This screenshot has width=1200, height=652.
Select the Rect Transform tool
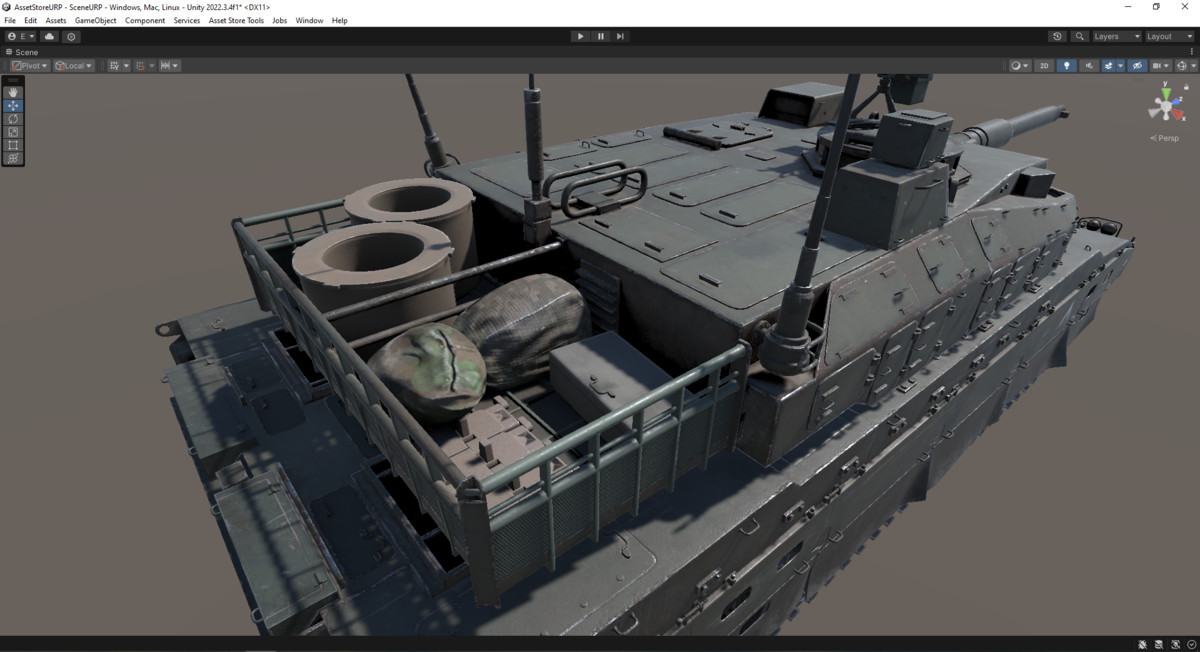13,144
